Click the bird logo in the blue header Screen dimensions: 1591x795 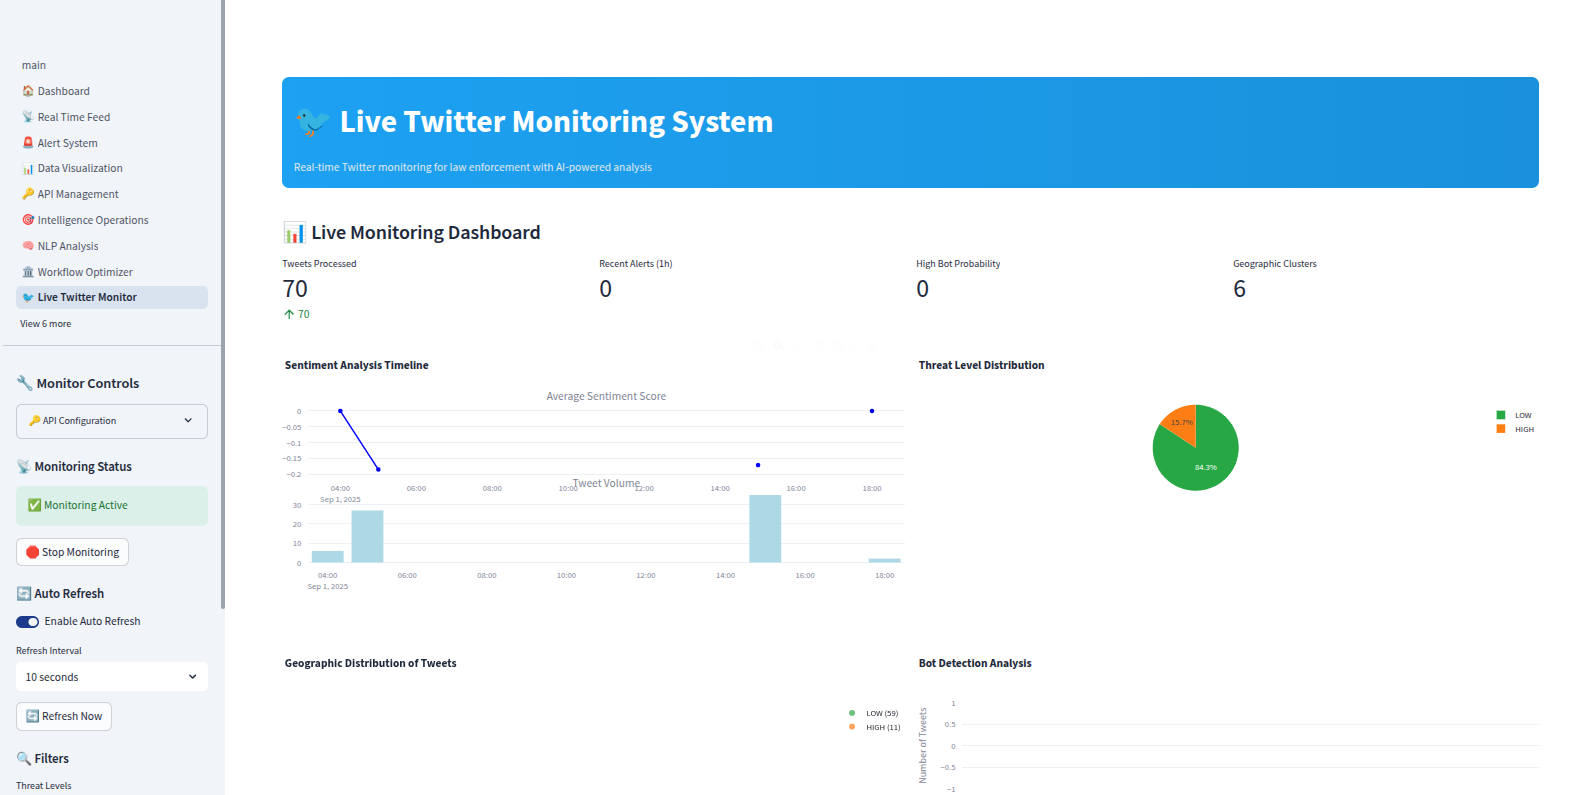(313, 122)
